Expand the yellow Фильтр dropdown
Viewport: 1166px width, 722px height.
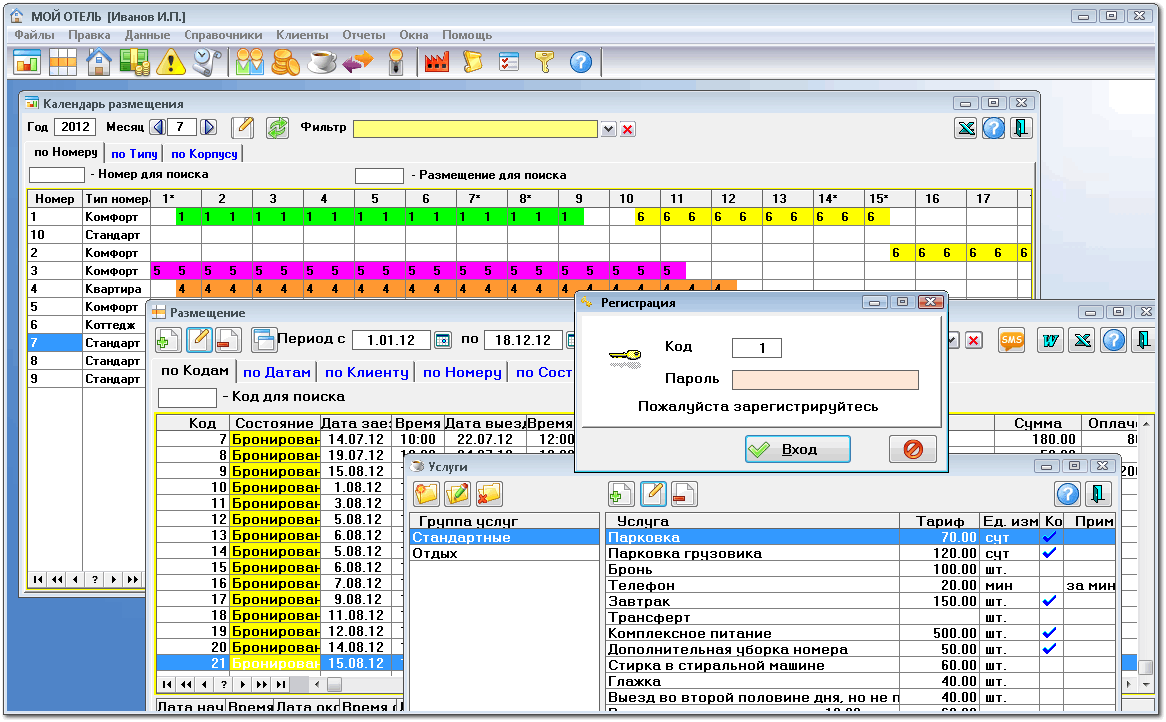[x=608, y=129]
